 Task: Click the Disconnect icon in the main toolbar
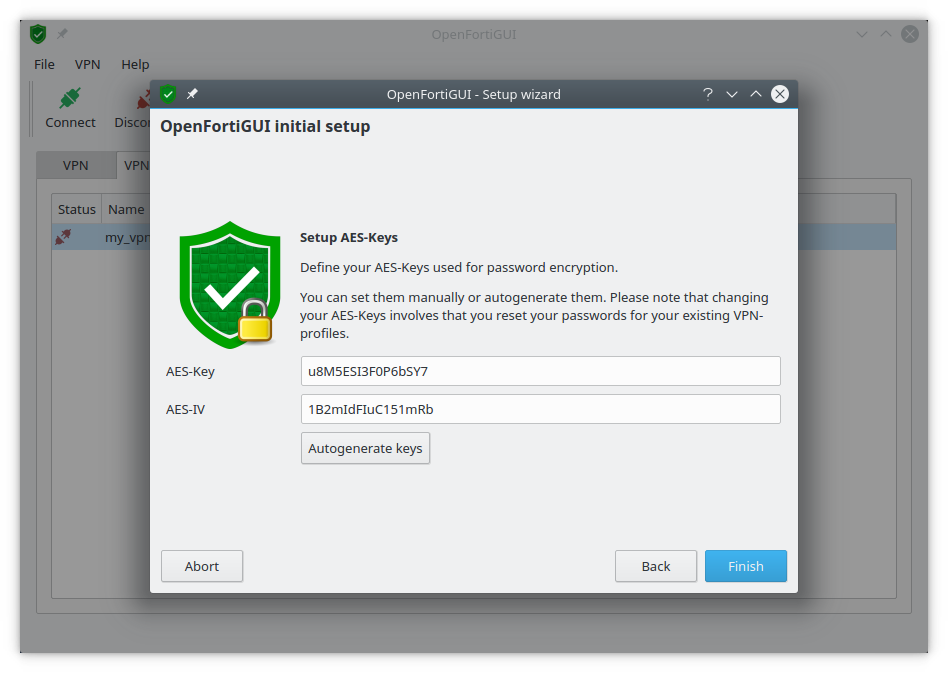(144, 99)
